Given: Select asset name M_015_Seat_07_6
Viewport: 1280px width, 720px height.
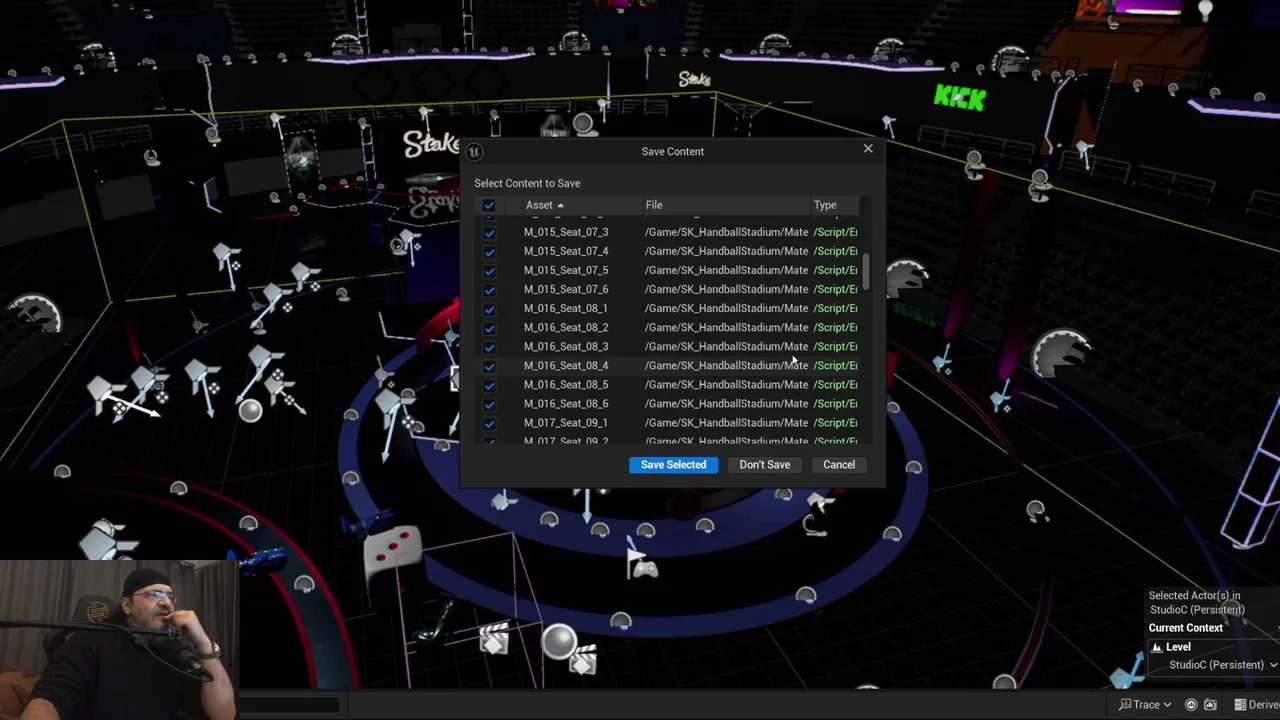Looking at the screenshot, I should tap(566, 289).
